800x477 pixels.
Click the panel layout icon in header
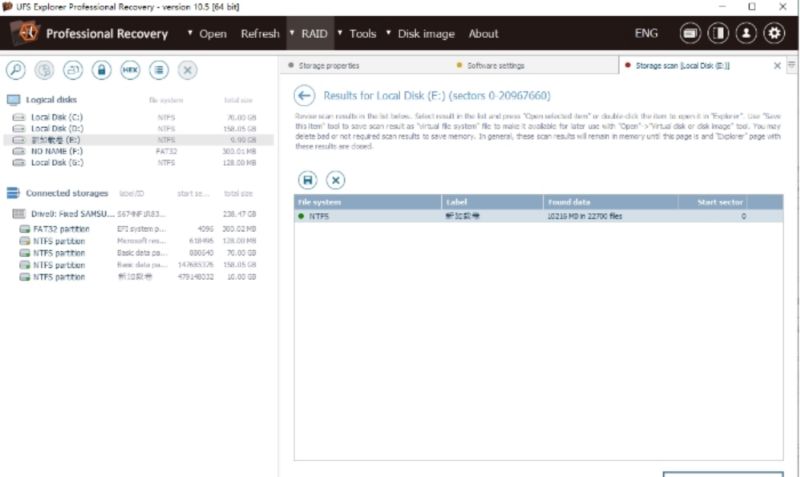pyautogui.click(x=718, y=33)
